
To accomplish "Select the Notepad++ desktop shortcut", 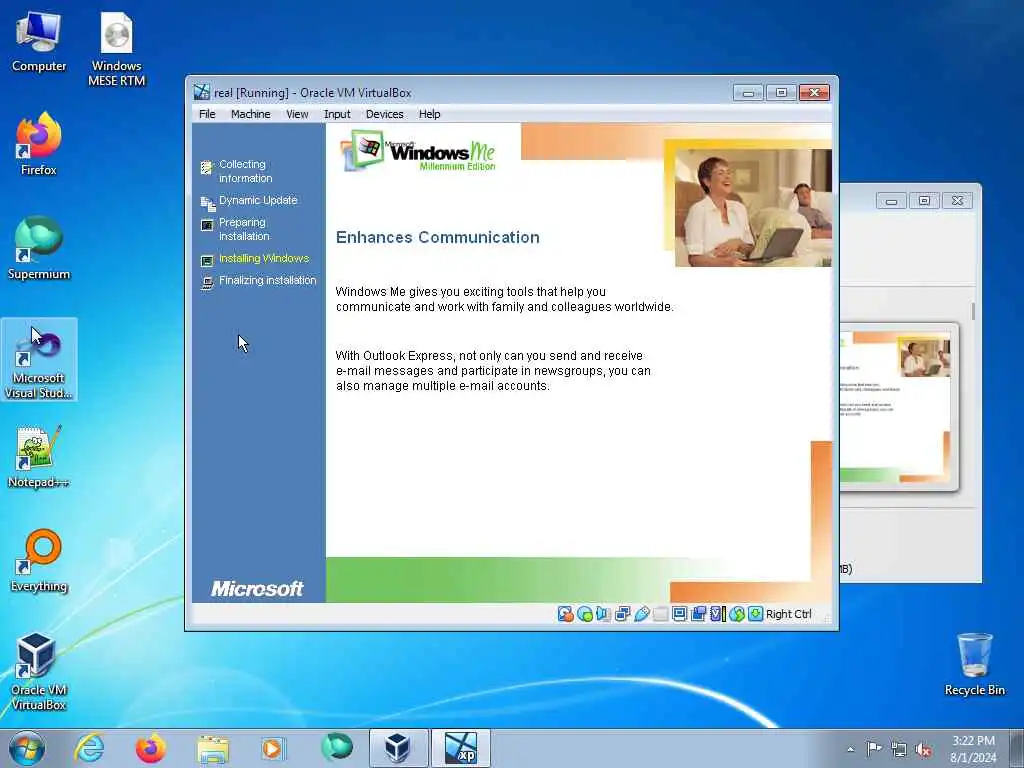I will click(x=39, y=456).
